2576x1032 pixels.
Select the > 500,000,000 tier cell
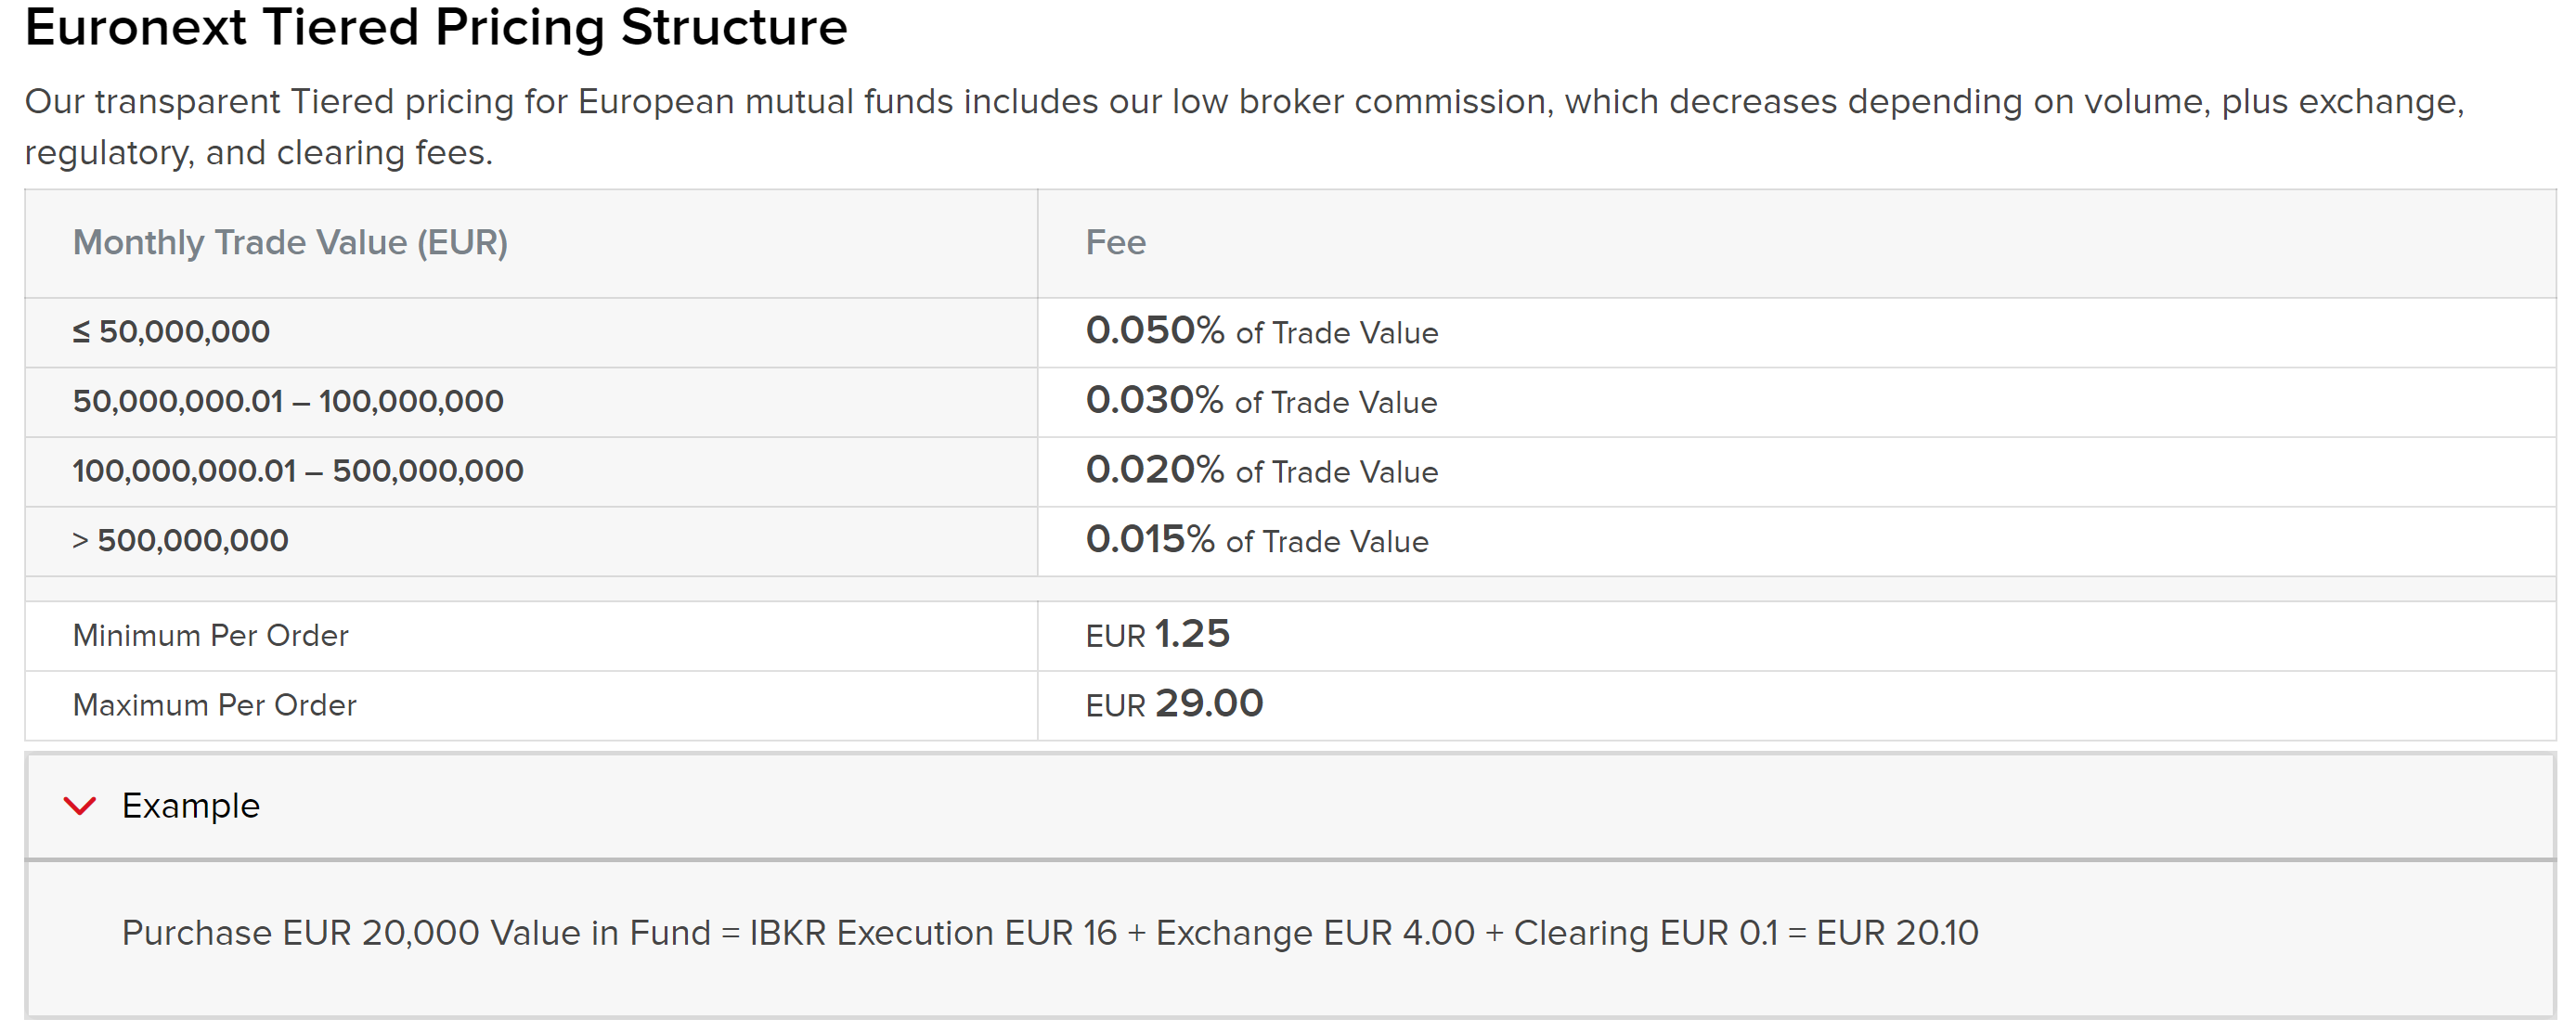click(181, 541)
